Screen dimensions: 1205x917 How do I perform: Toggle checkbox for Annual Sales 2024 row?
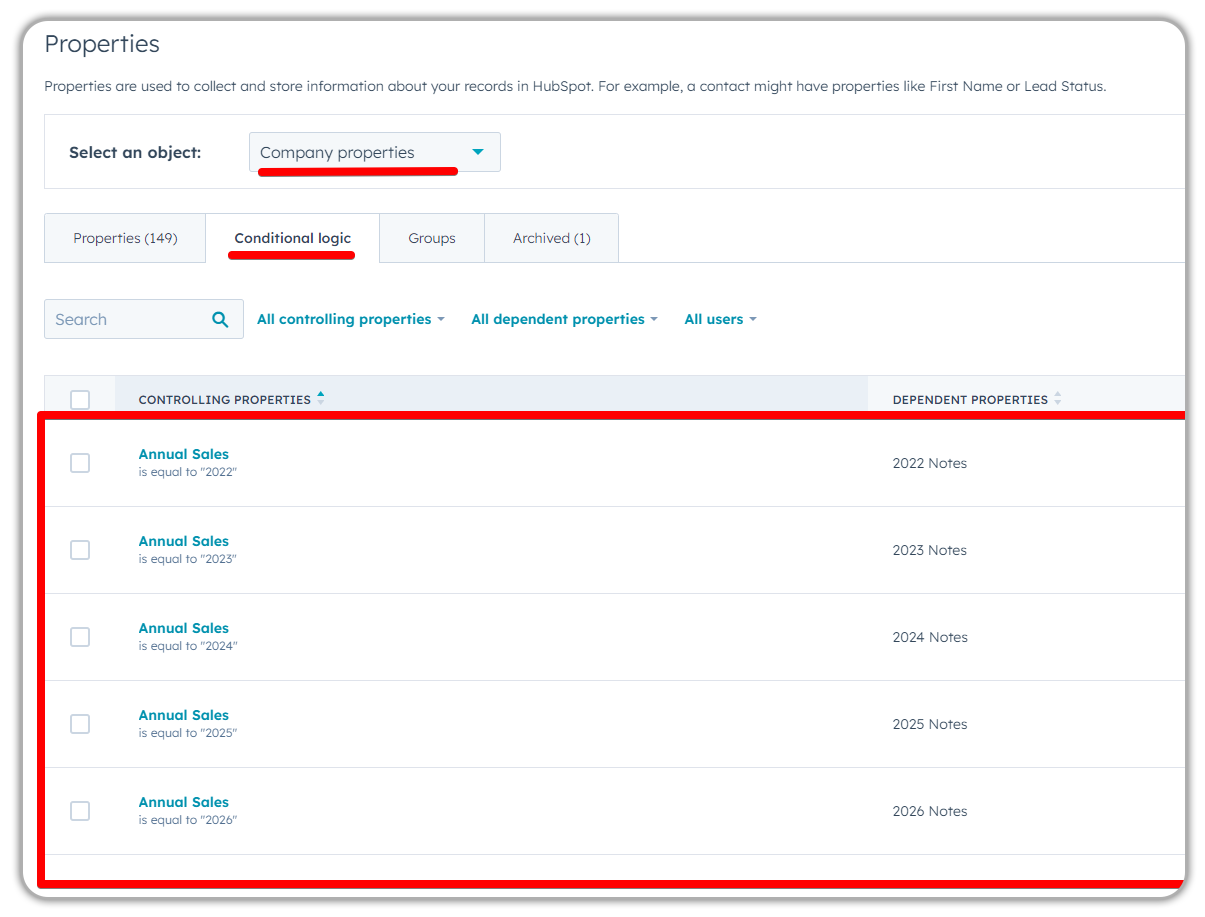(x=80, y=637)
